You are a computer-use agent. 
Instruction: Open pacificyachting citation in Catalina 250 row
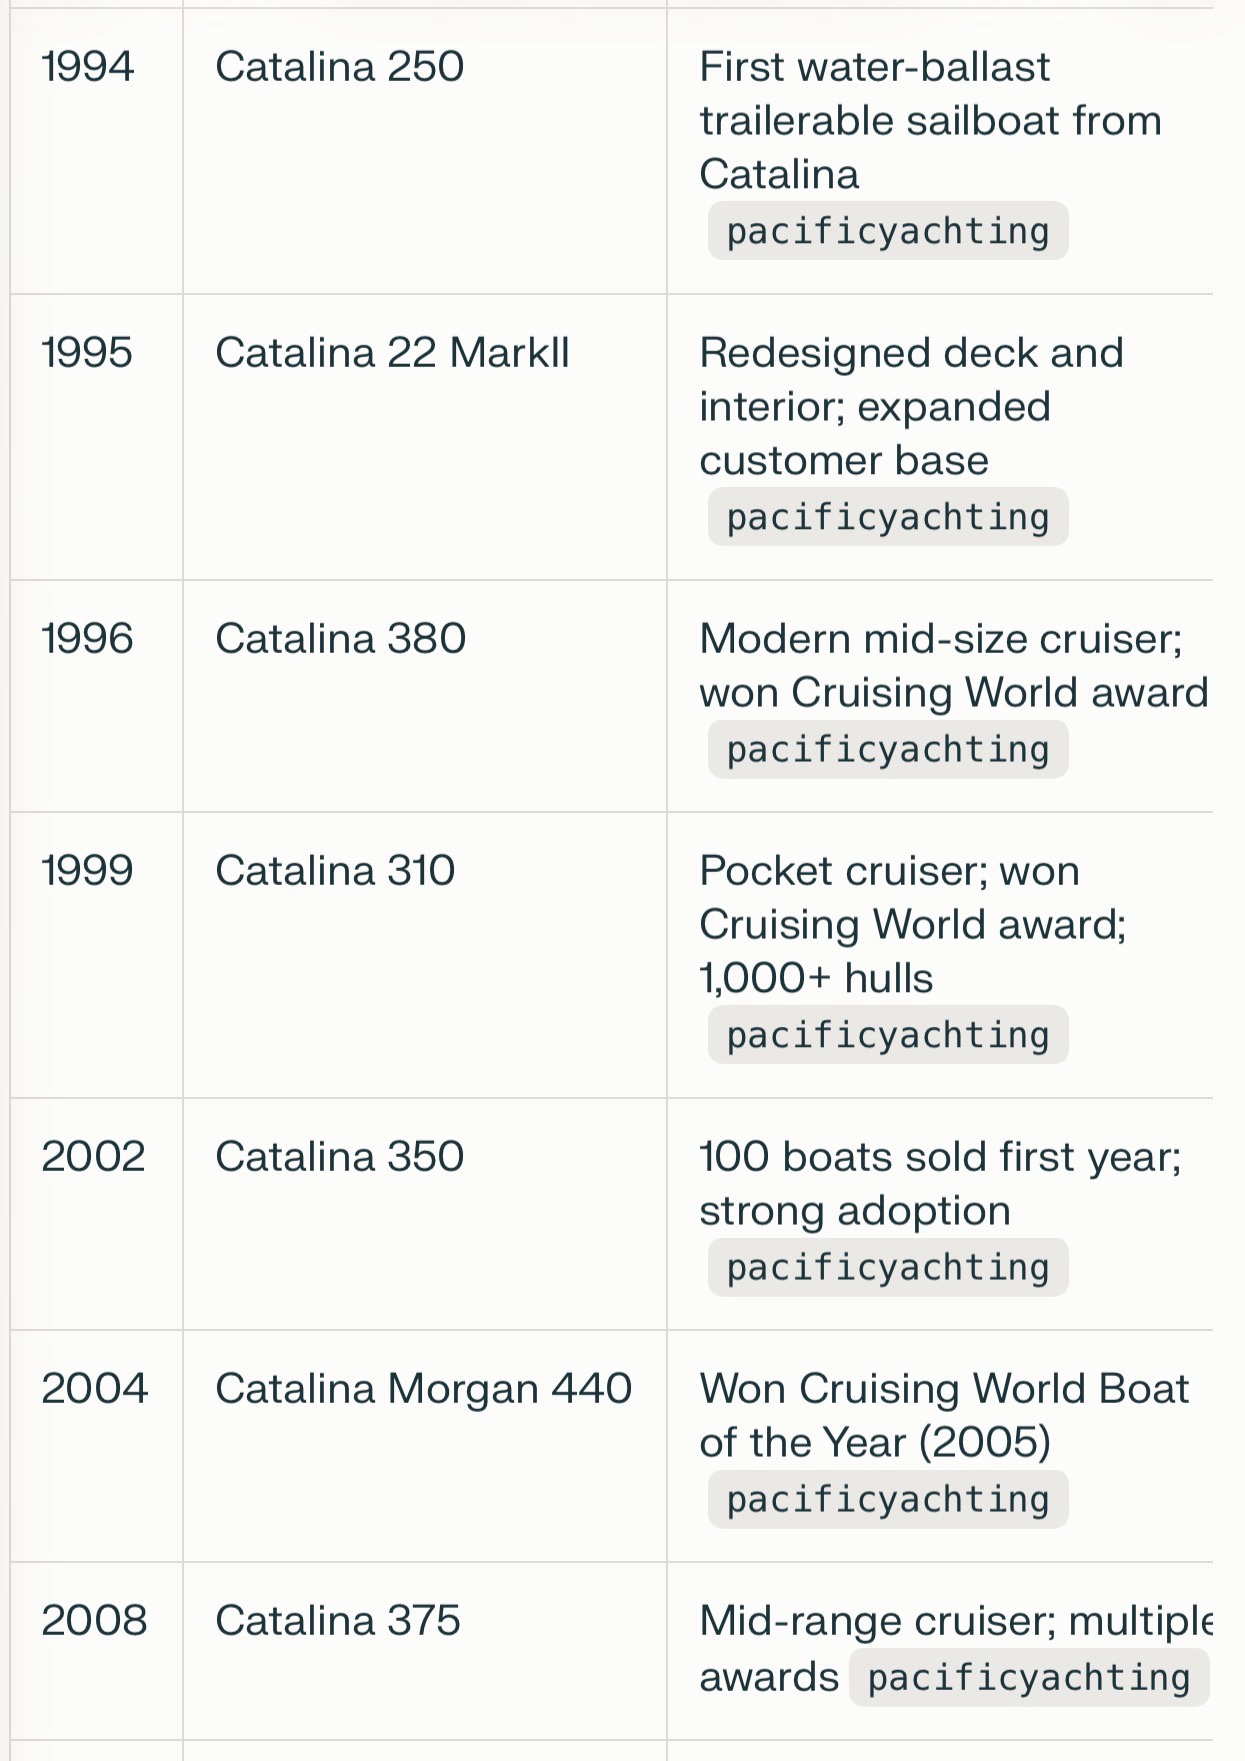click(x=887, y=231)
